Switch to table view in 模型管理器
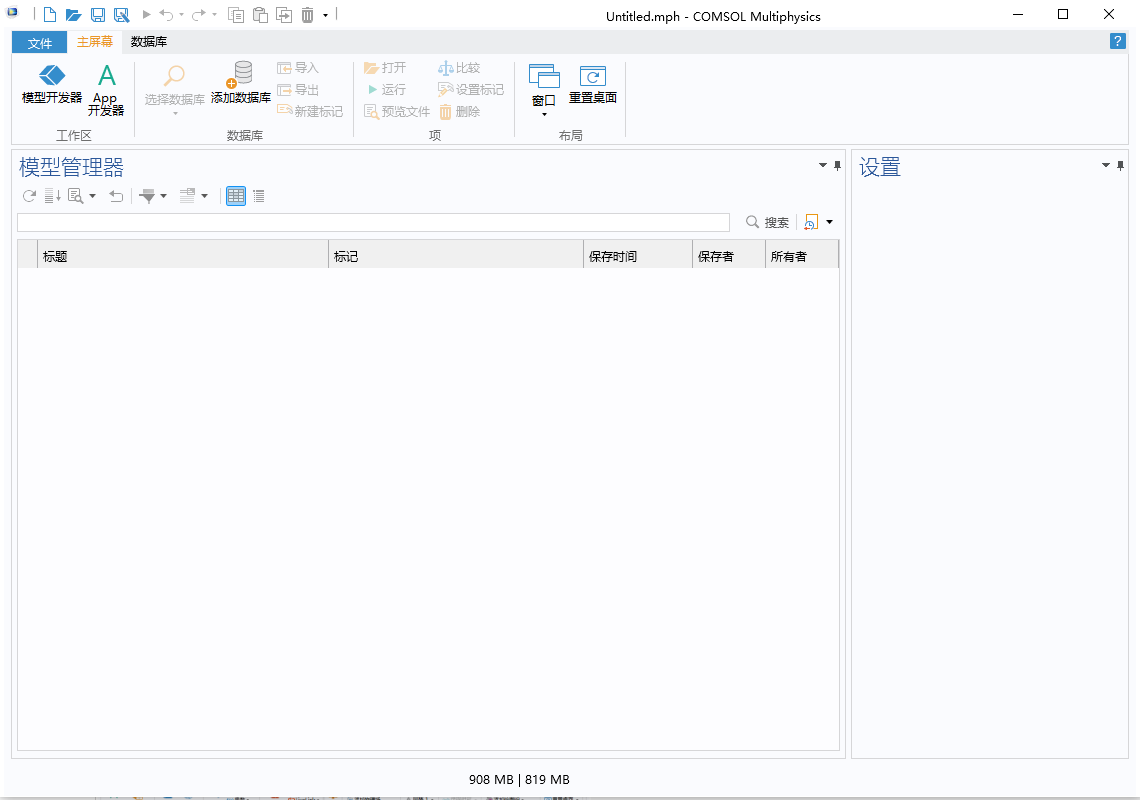This screenshot has height=800, width=1140. [x=236, y=196]
